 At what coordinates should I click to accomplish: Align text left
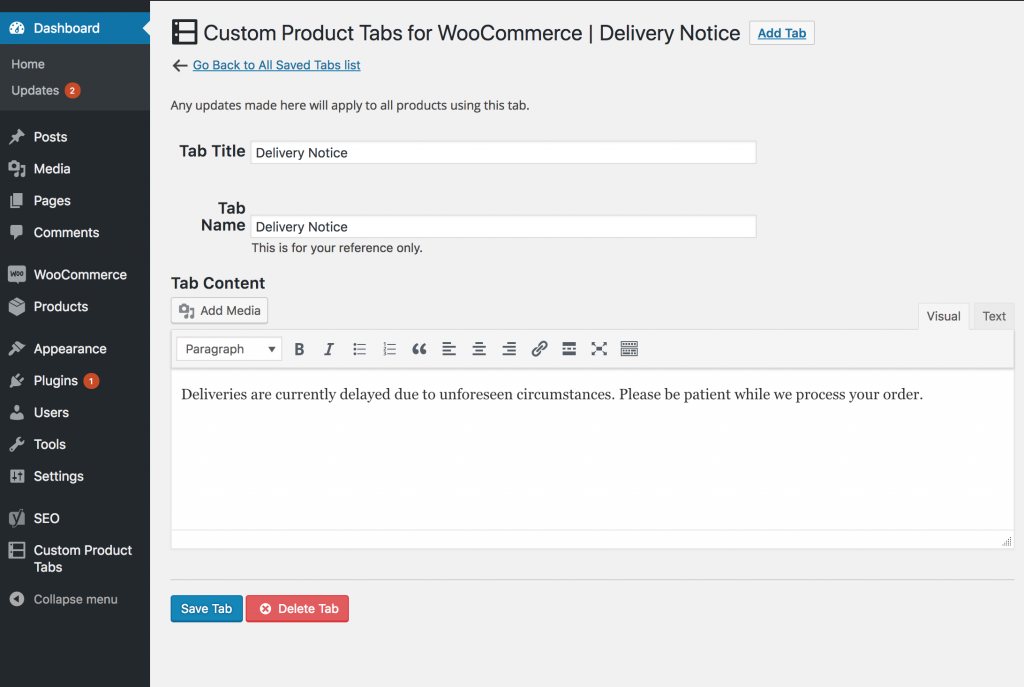click(x=449, y=349)
